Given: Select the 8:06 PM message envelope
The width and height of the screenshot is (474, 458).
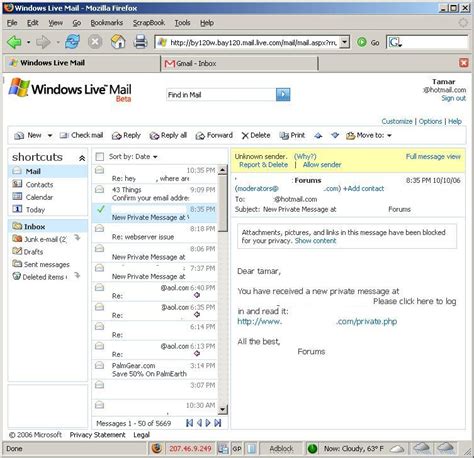Looking at the screenshot, I should coord(99,248).
